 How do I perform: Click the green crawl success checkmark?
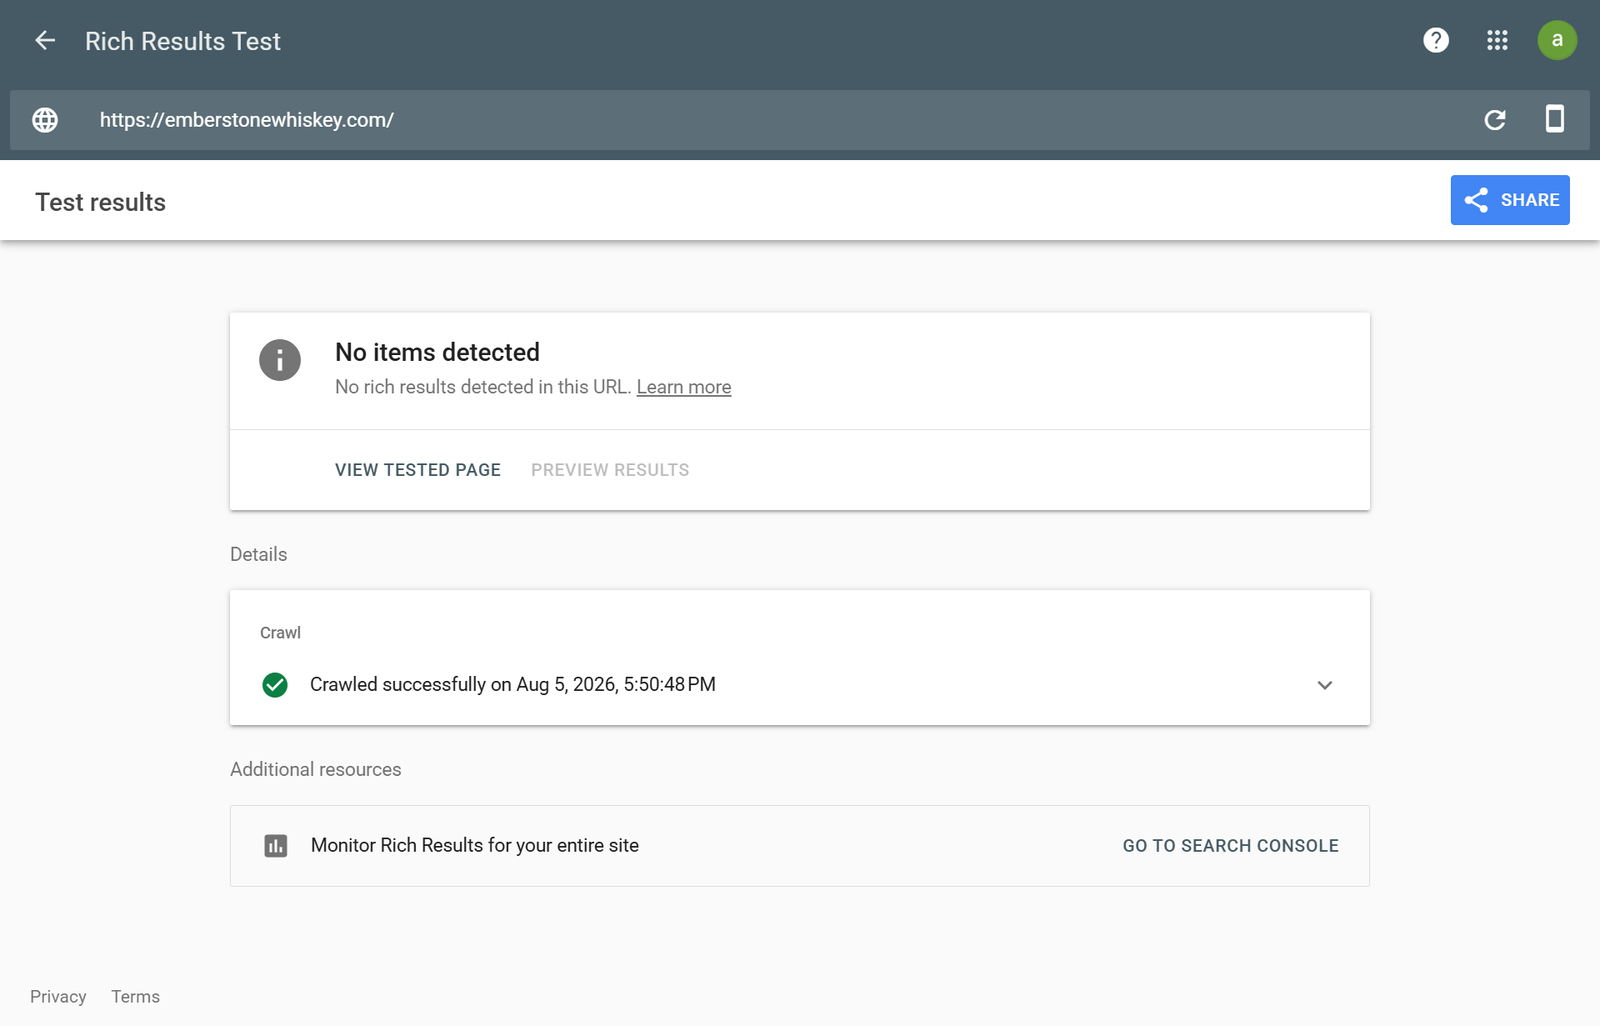pos(275,685)
